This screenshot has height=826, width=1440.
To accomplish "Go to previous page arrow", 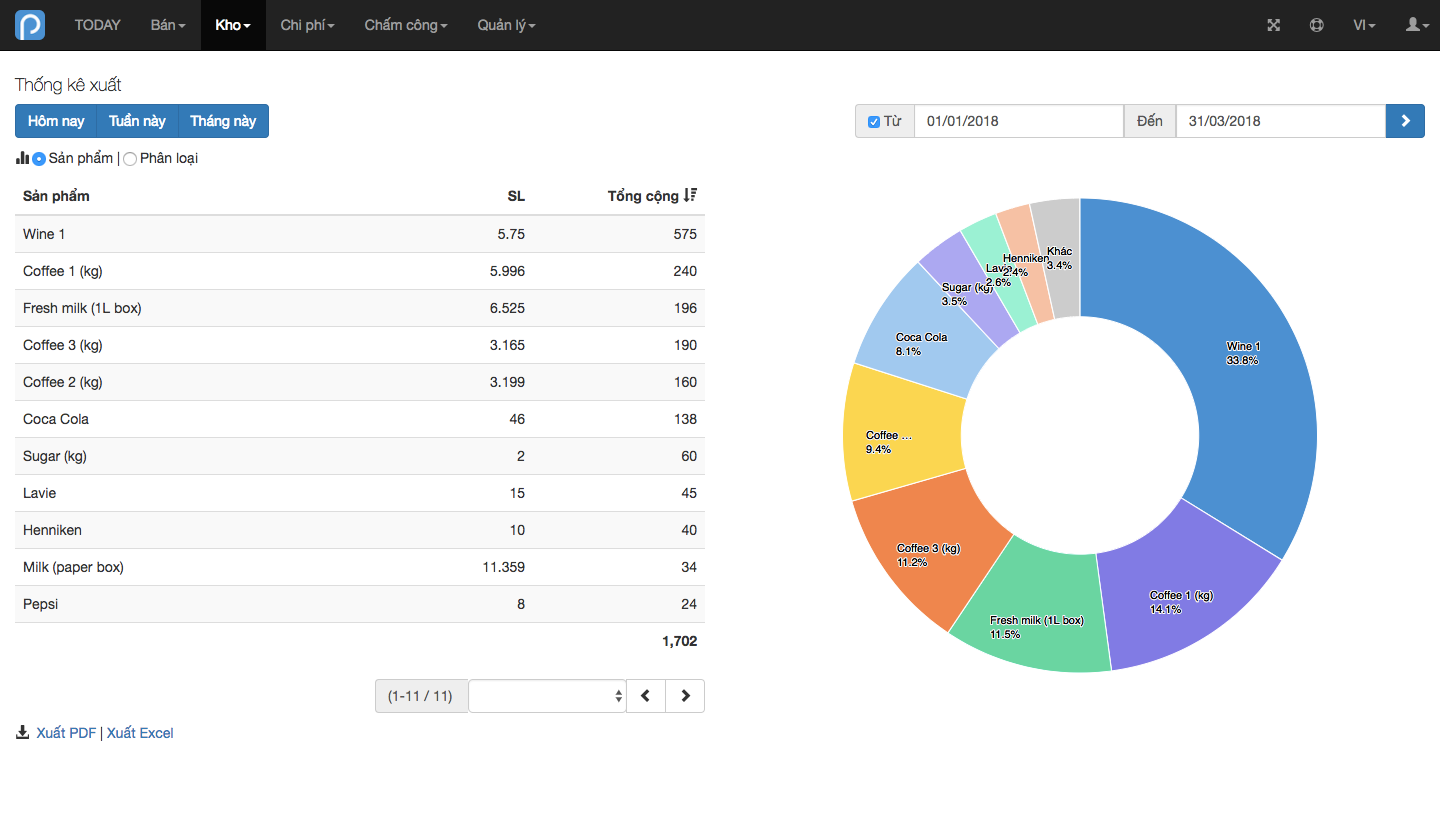I will tap(646, 696).
